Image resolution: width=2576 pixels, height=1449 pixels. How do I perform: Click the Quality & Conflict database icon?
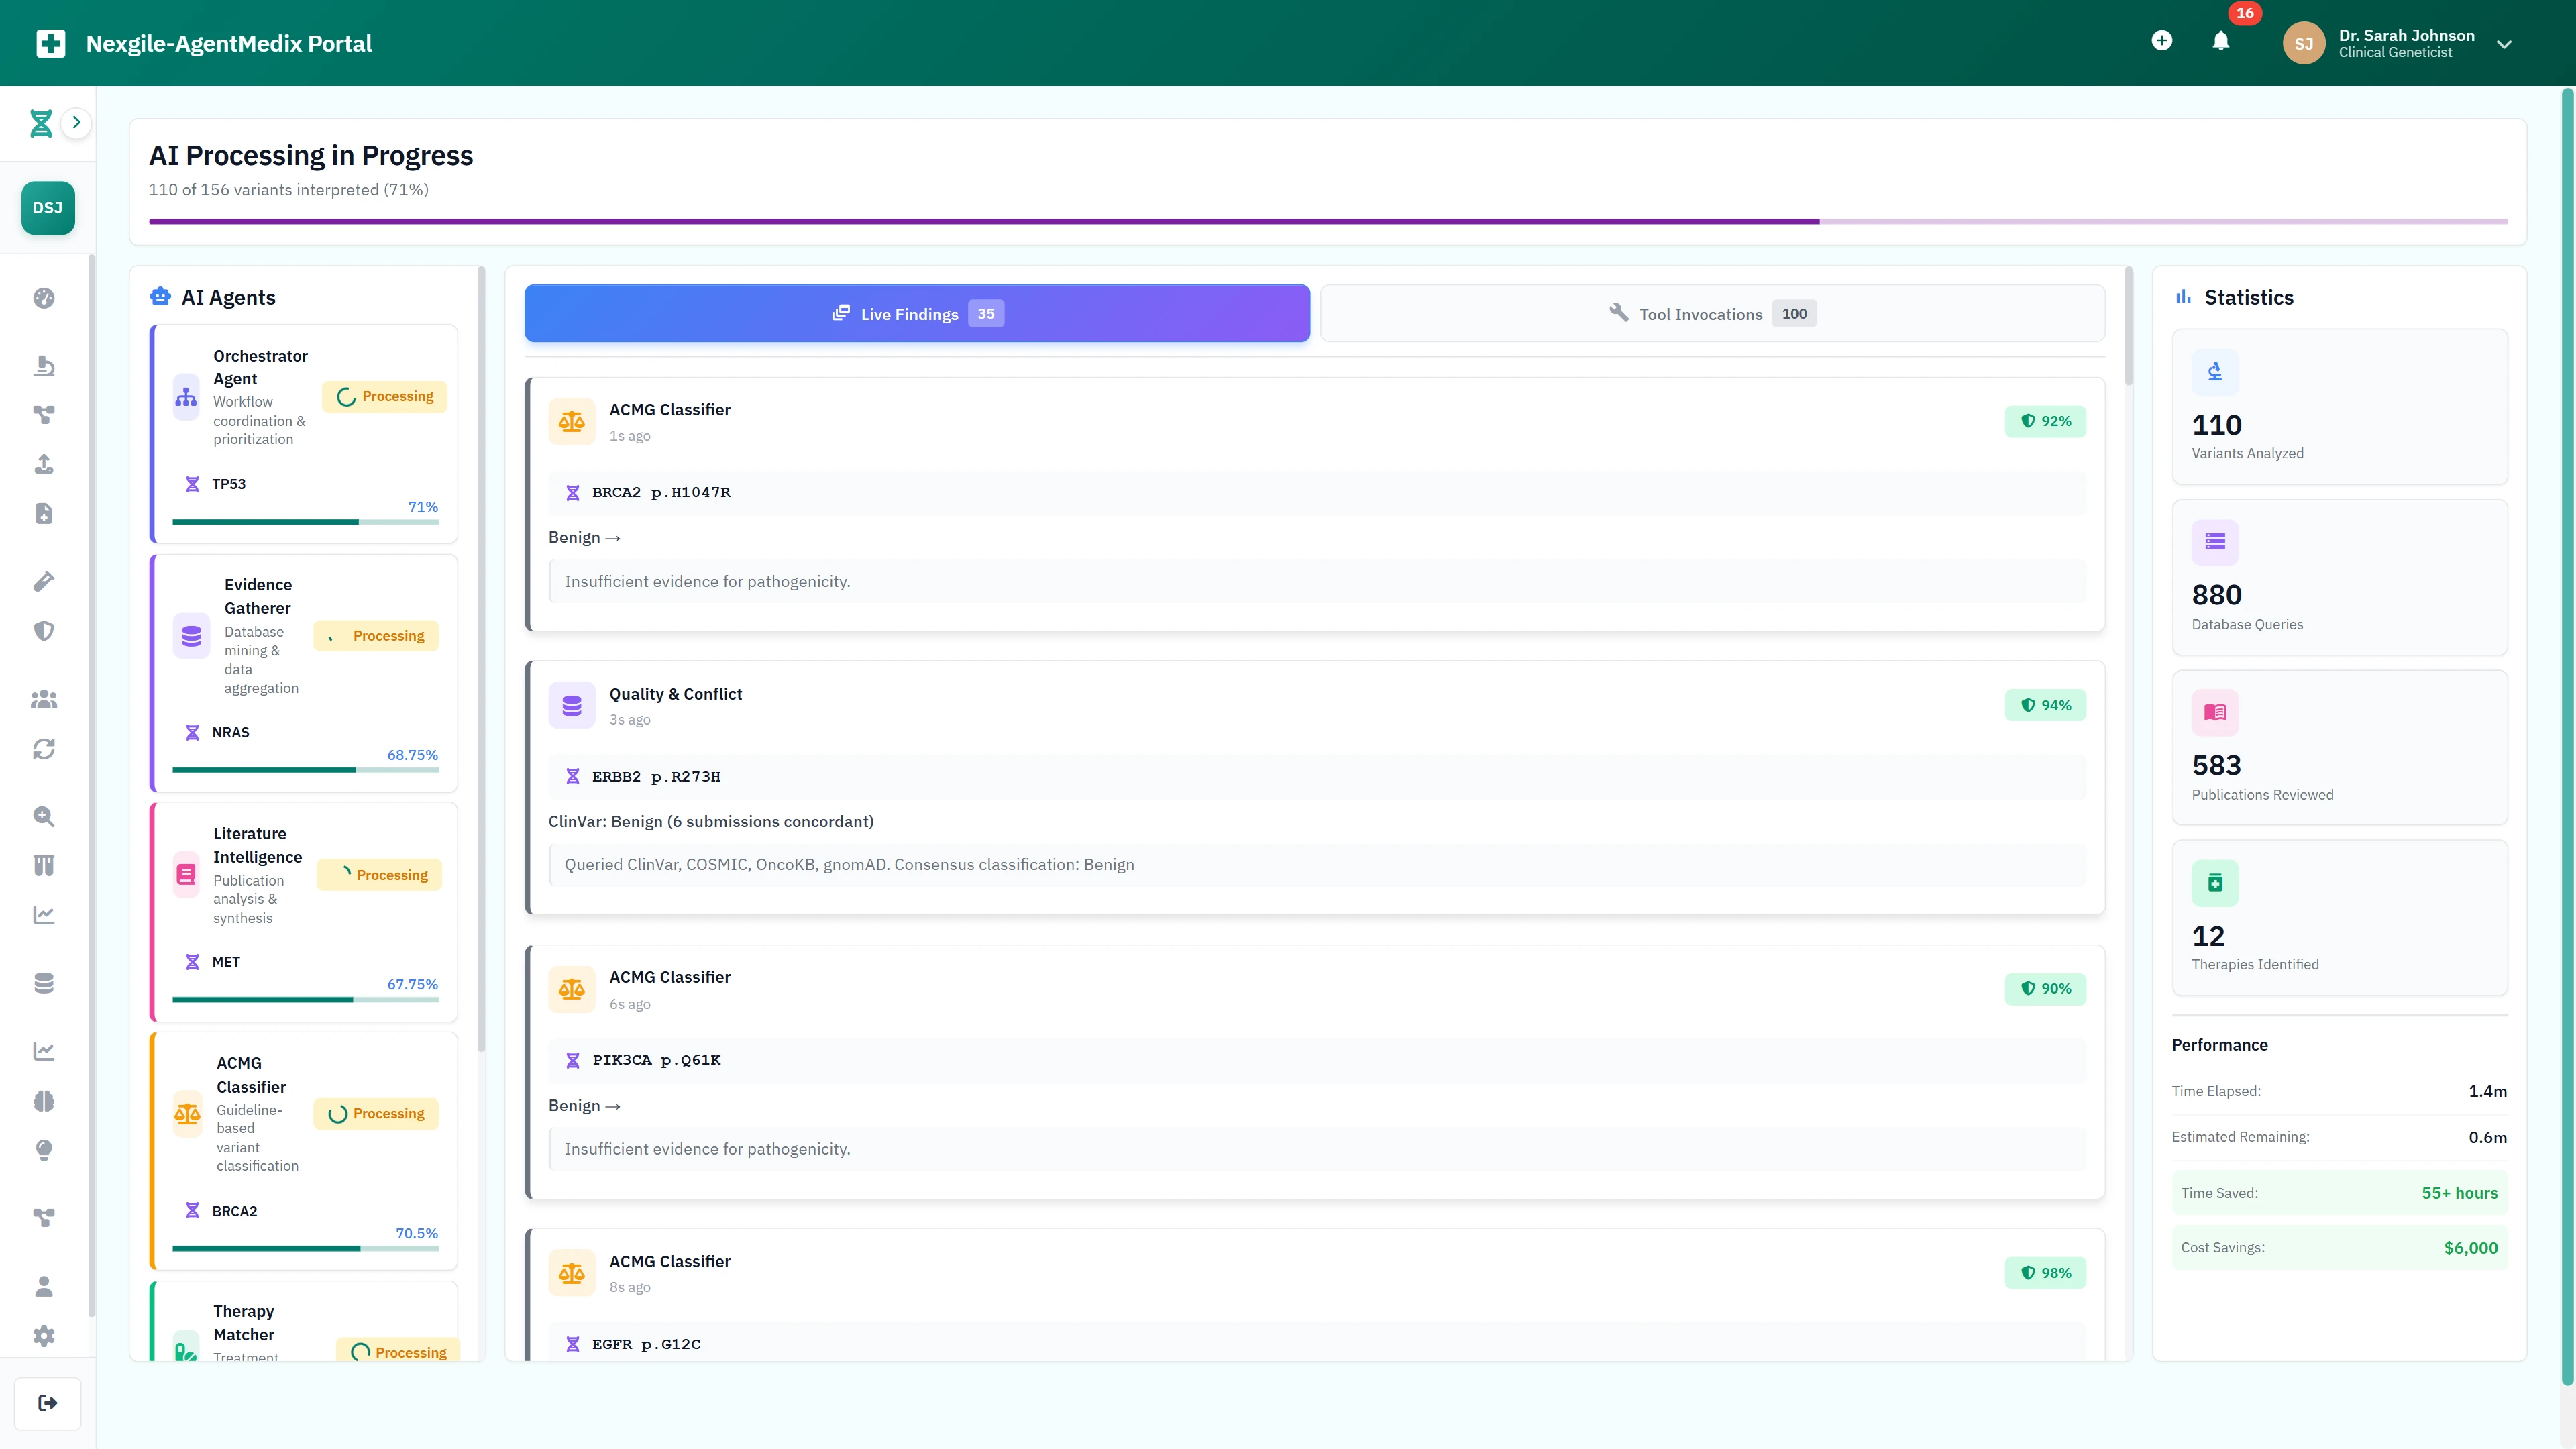click(x=572, y=704)
